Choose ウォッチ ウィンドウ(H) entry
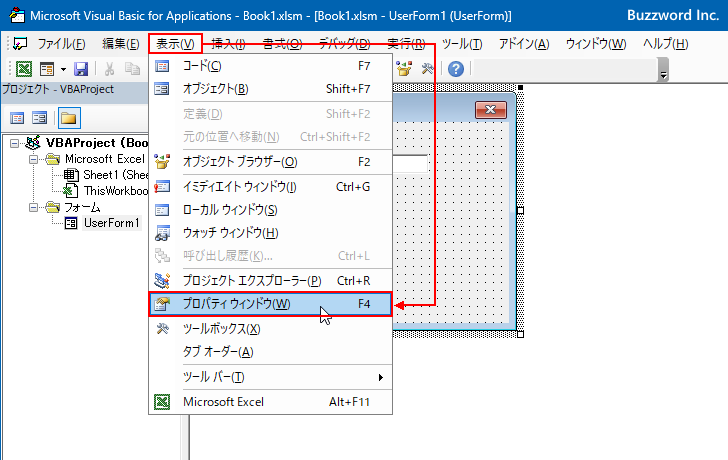Screen dimensions: 728x460 tap(270, 233)
